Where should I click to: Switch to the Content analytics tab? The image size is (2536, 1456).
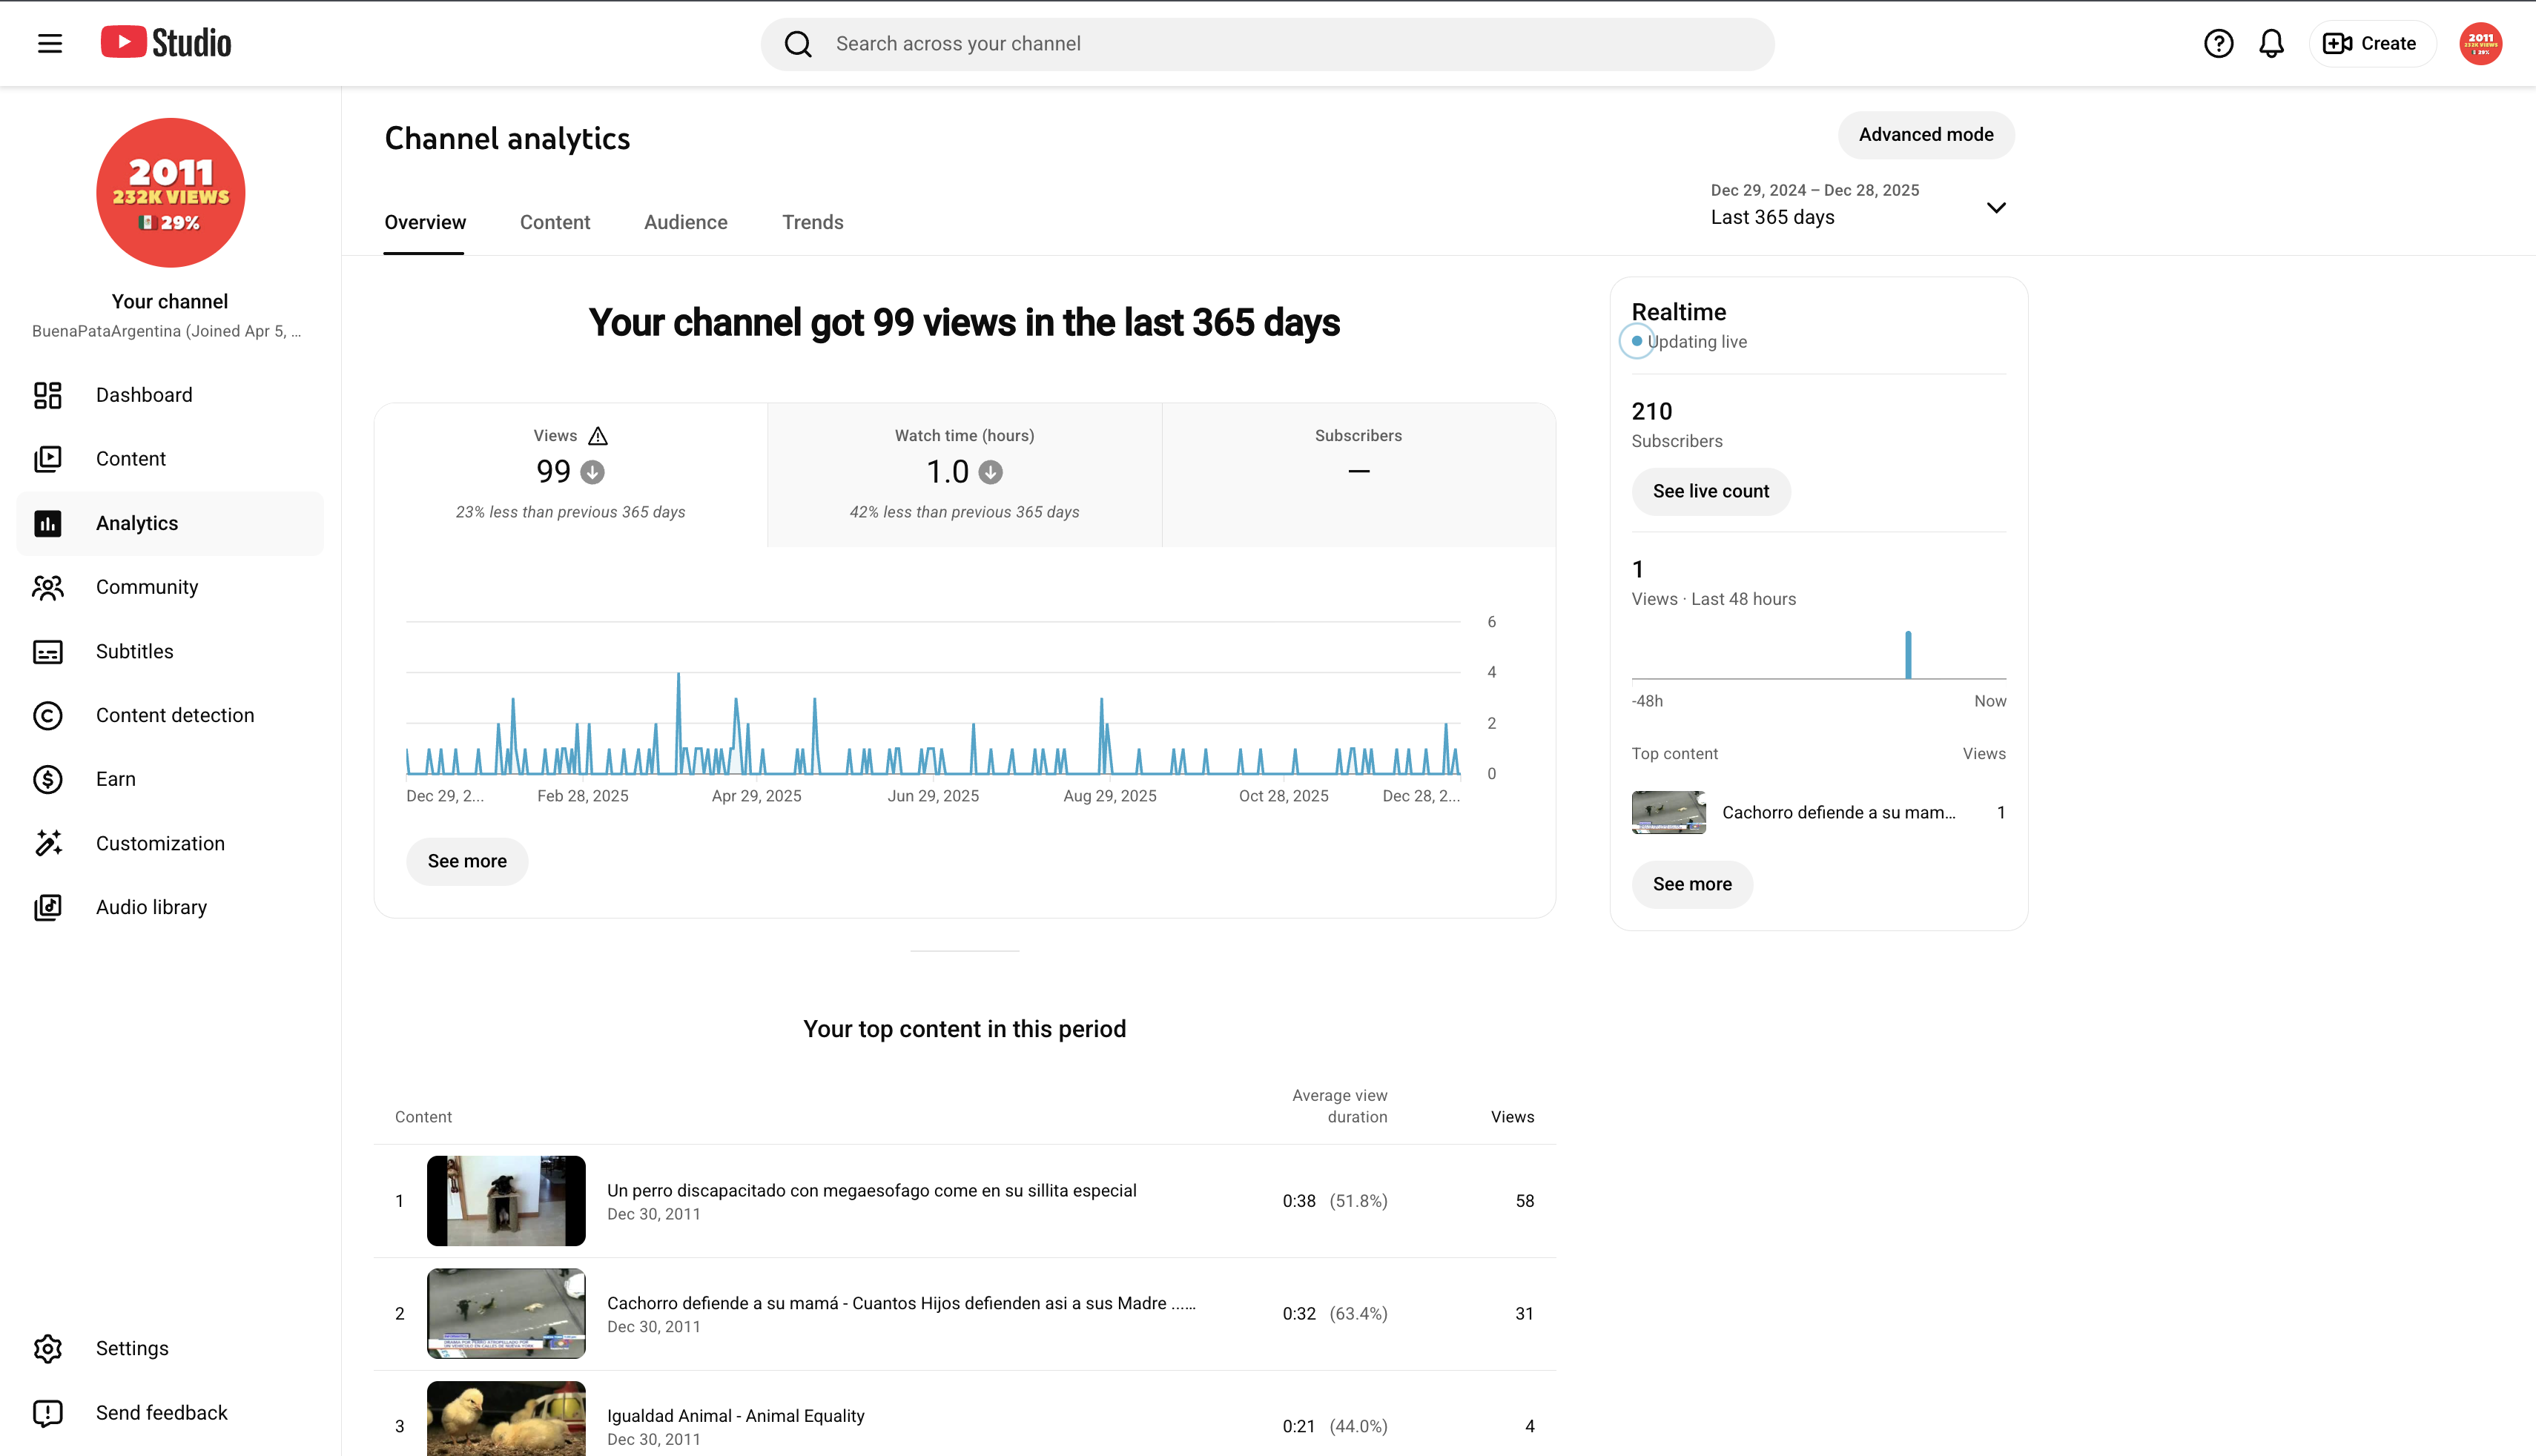(x=555, y=222)
